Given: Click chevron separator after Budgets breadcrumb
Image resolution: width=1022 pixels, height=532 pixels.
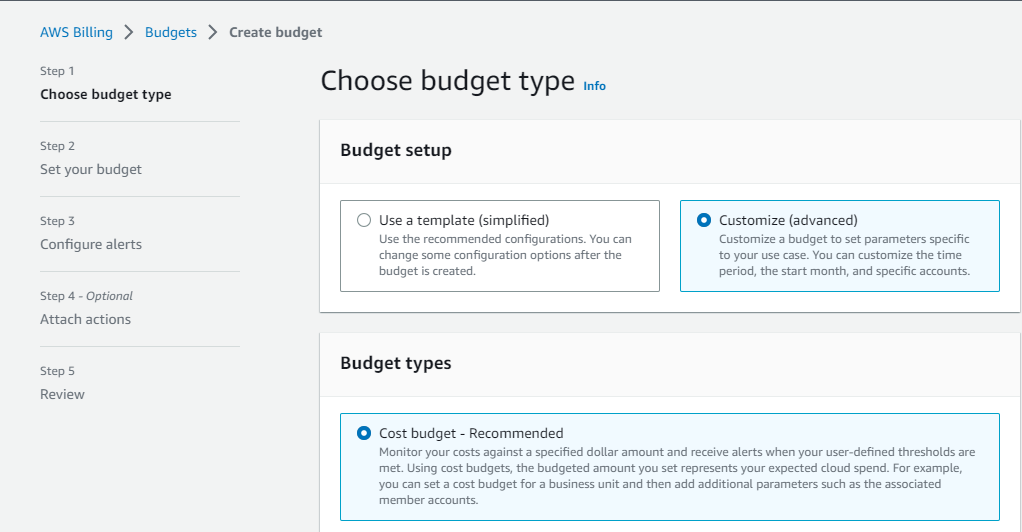Looking at the screenshot, I should point(213,32).
